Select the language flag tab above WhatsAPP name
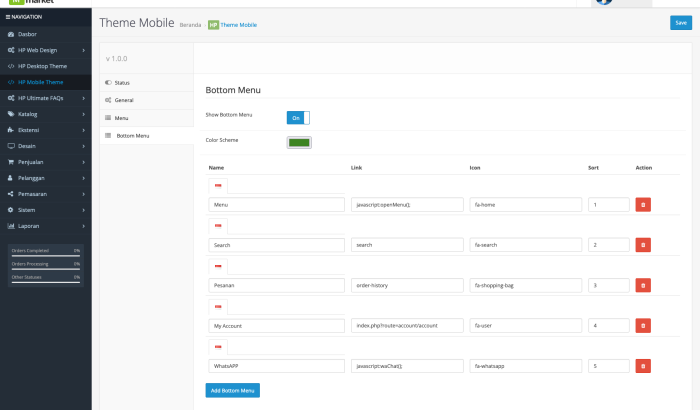Screen dimensions: 700x410 click(x=218, y=347)
